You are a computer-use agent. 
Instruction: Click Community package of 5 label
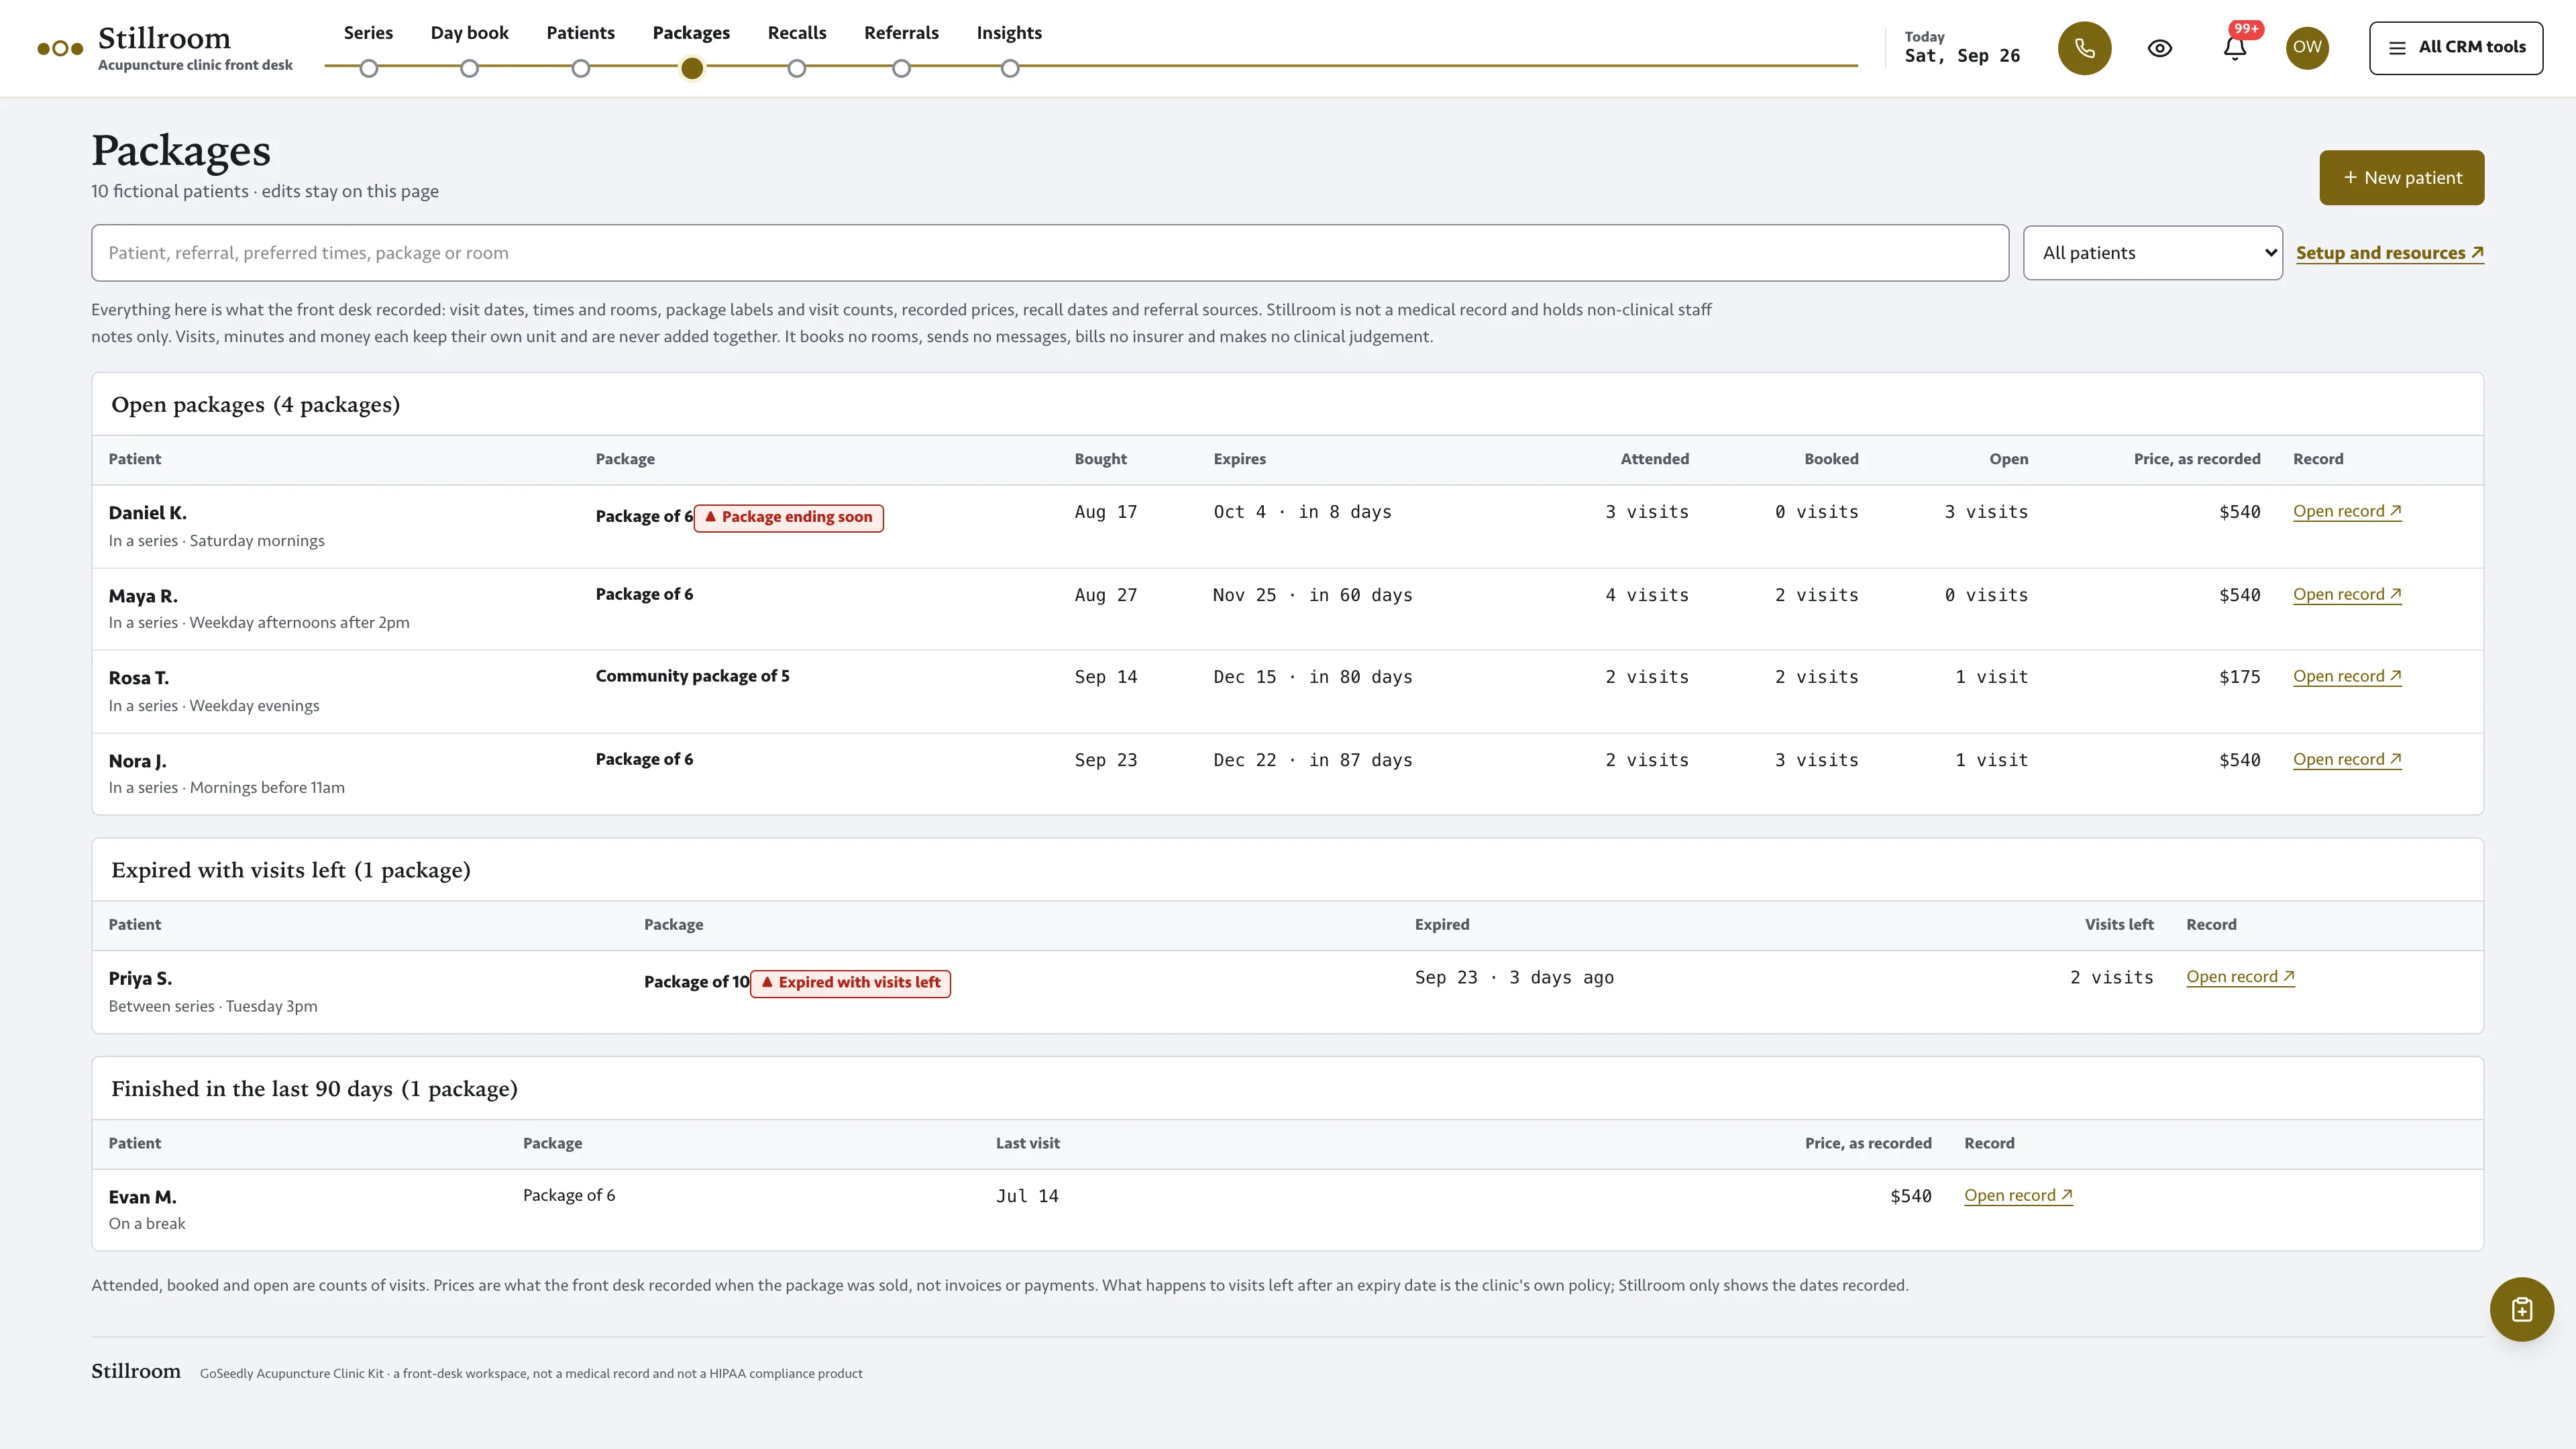coord(692,676)
